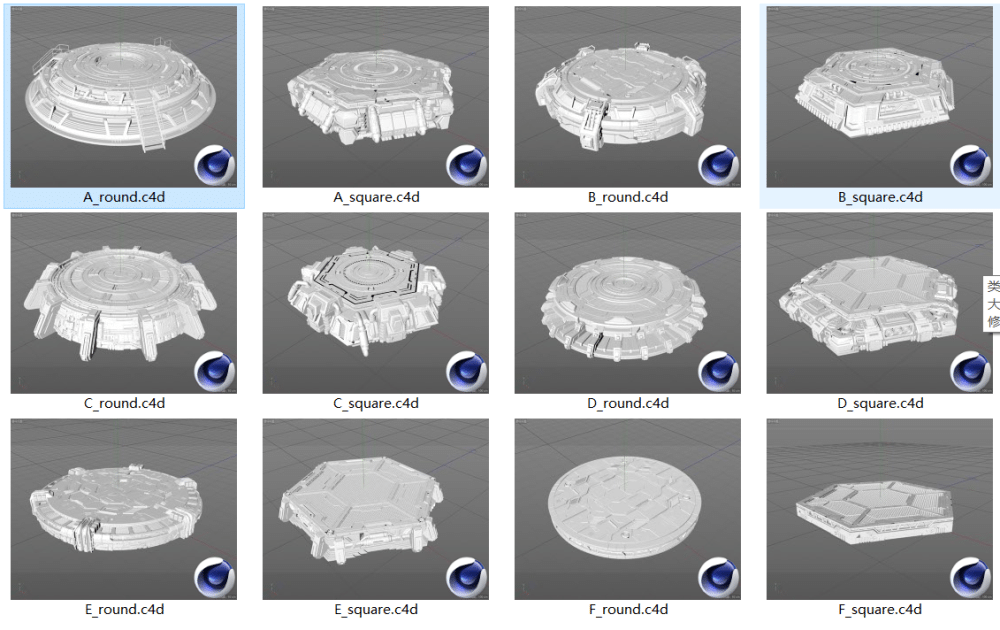
Task: Click the Cinema 4D badge on D_round.c4d
Action: click(x=718, y=371)
